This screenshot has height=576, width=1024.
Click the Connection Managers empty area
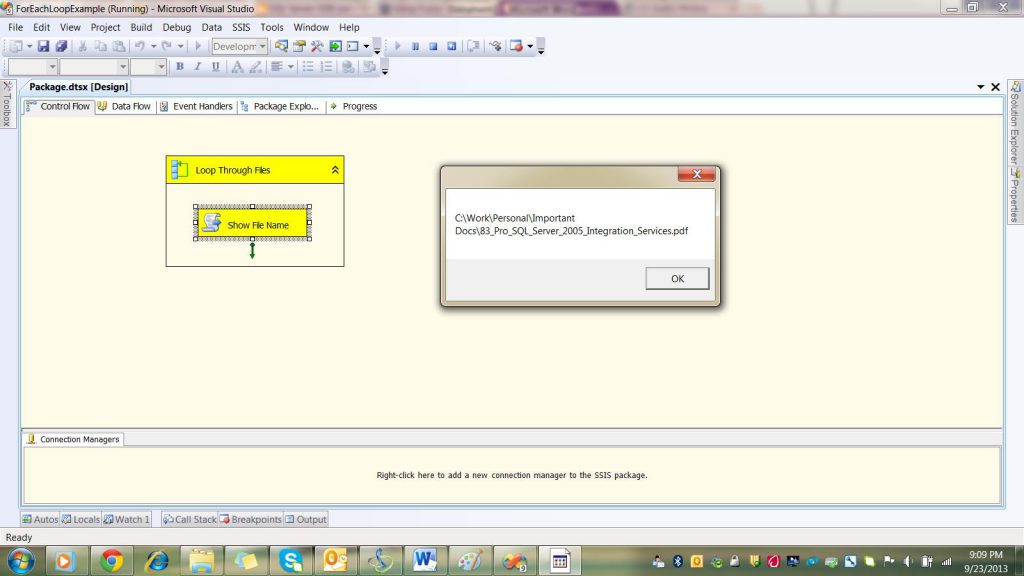pyautogui.click(x=511, y=475)
